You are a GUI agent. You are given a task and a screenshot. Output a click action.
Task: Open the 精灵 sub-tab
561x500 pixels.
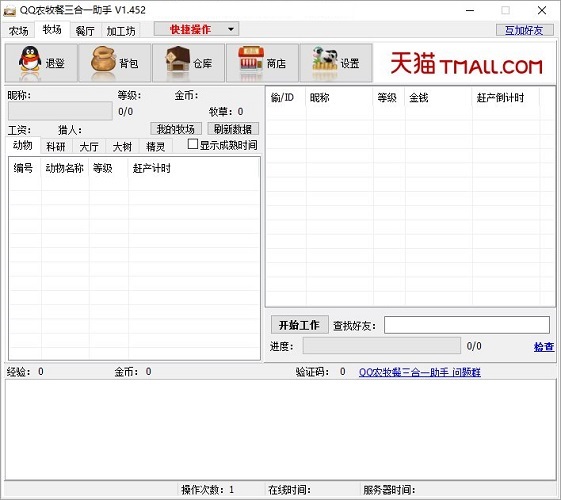tap(156, 146)
